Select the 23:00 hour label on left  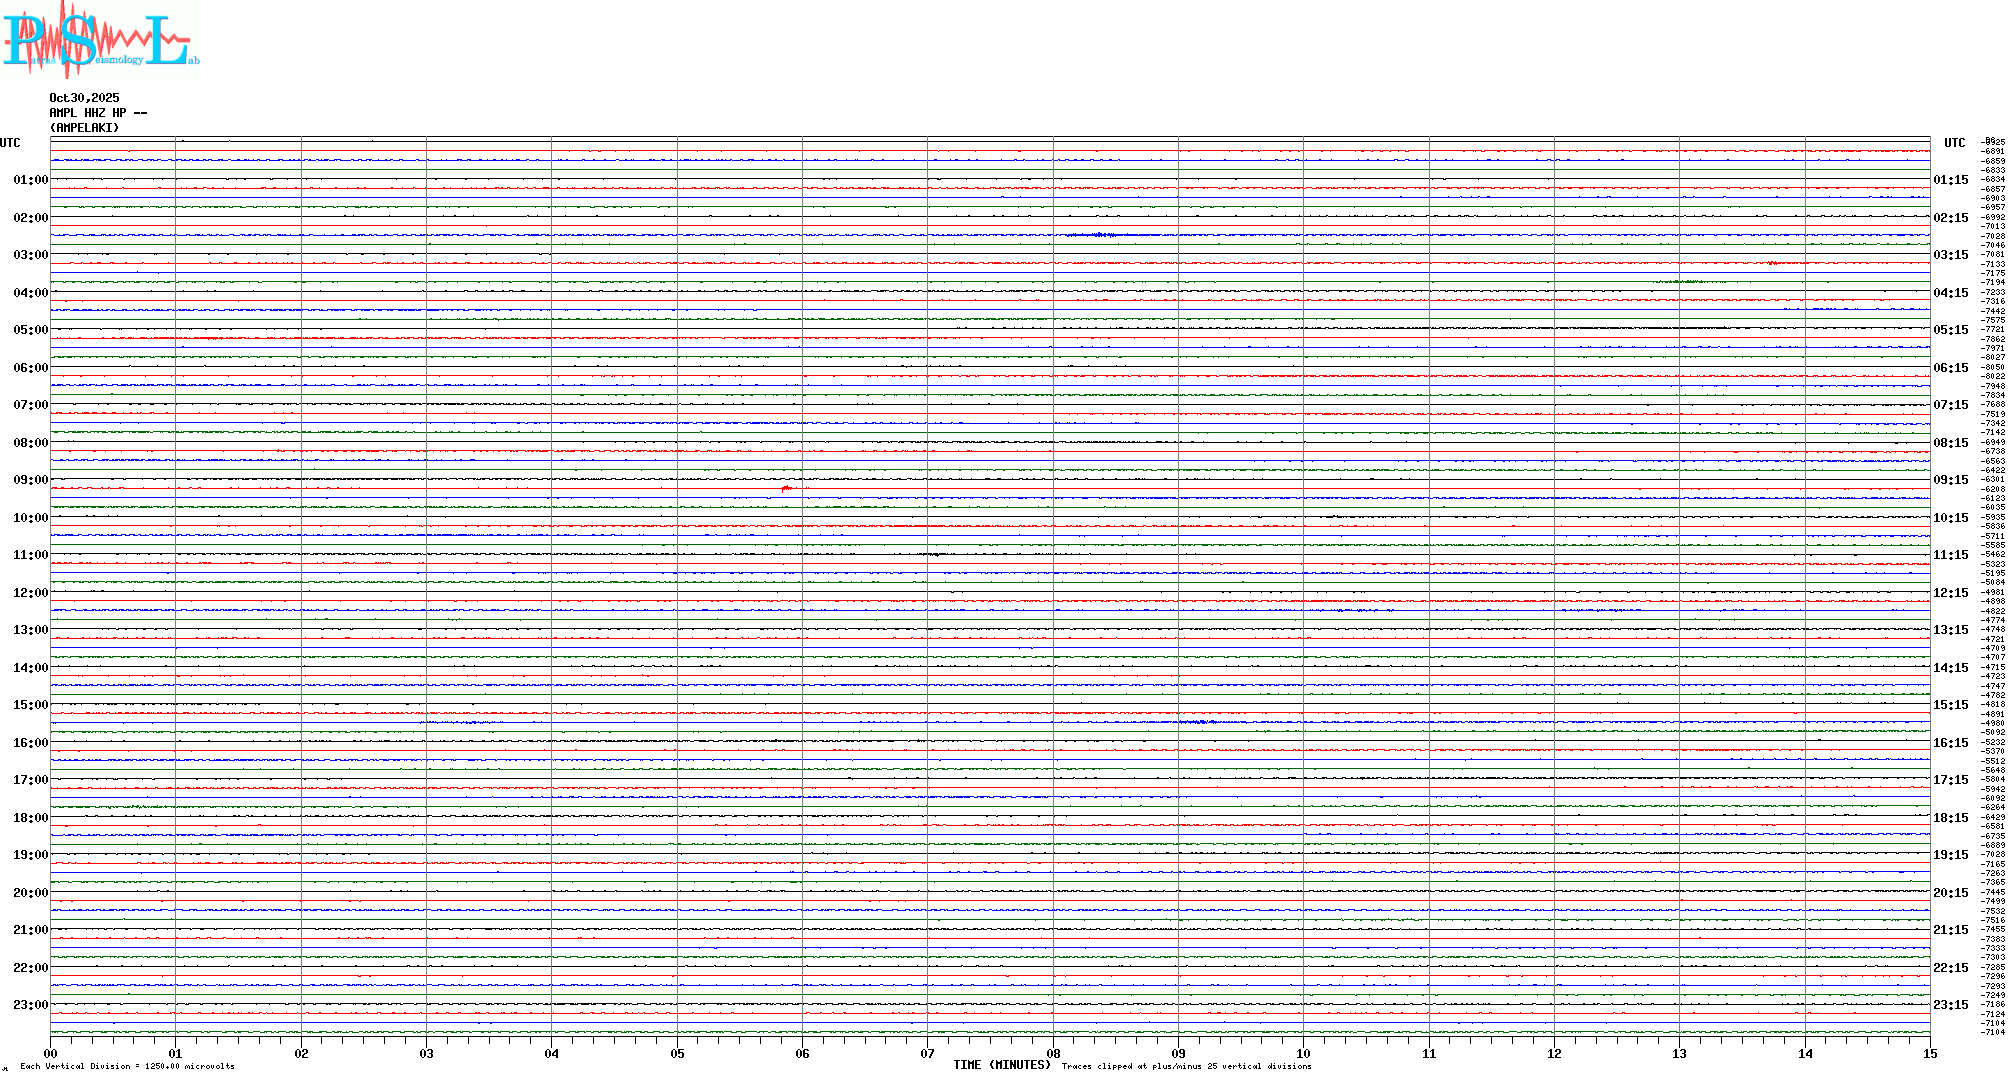click(x=30, y=1005)
